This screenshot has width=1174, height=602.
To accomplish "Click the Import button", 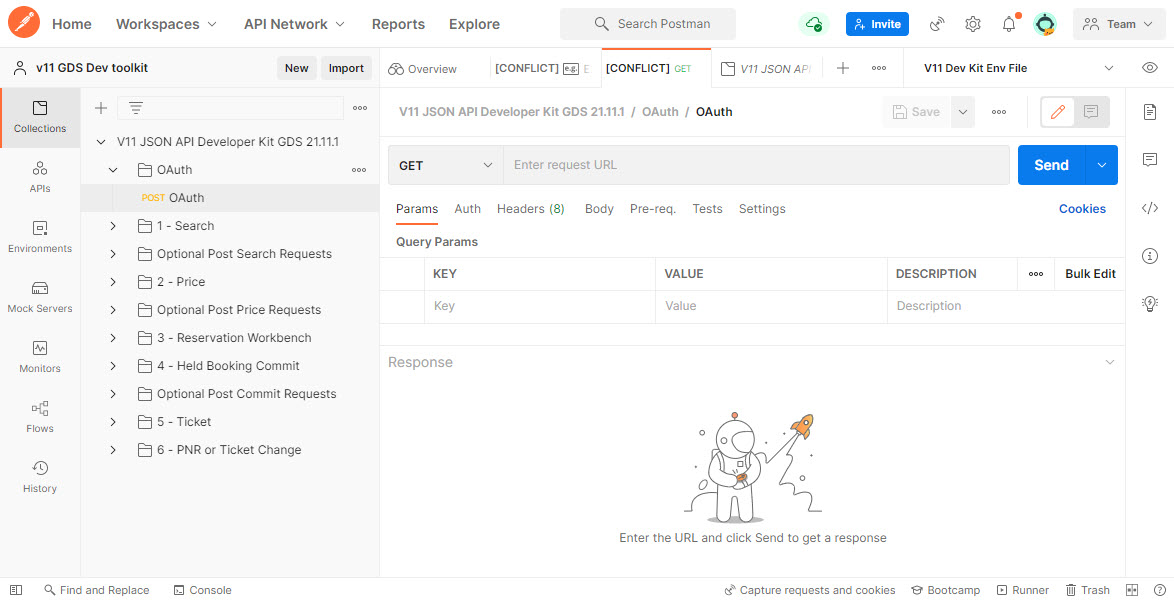I will [x=346, y=68].
